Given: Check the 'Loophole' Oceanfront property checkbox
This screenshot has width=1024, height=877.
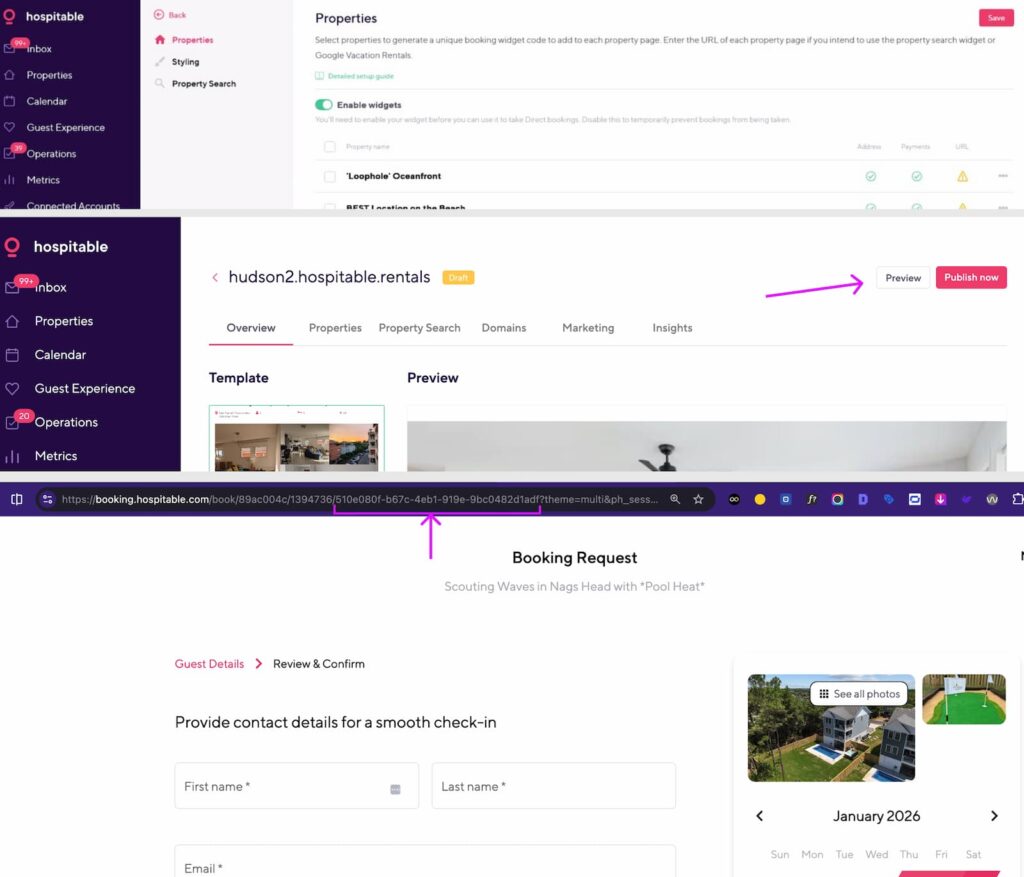Looking at the screenshot, I should [x=330, y=176].
